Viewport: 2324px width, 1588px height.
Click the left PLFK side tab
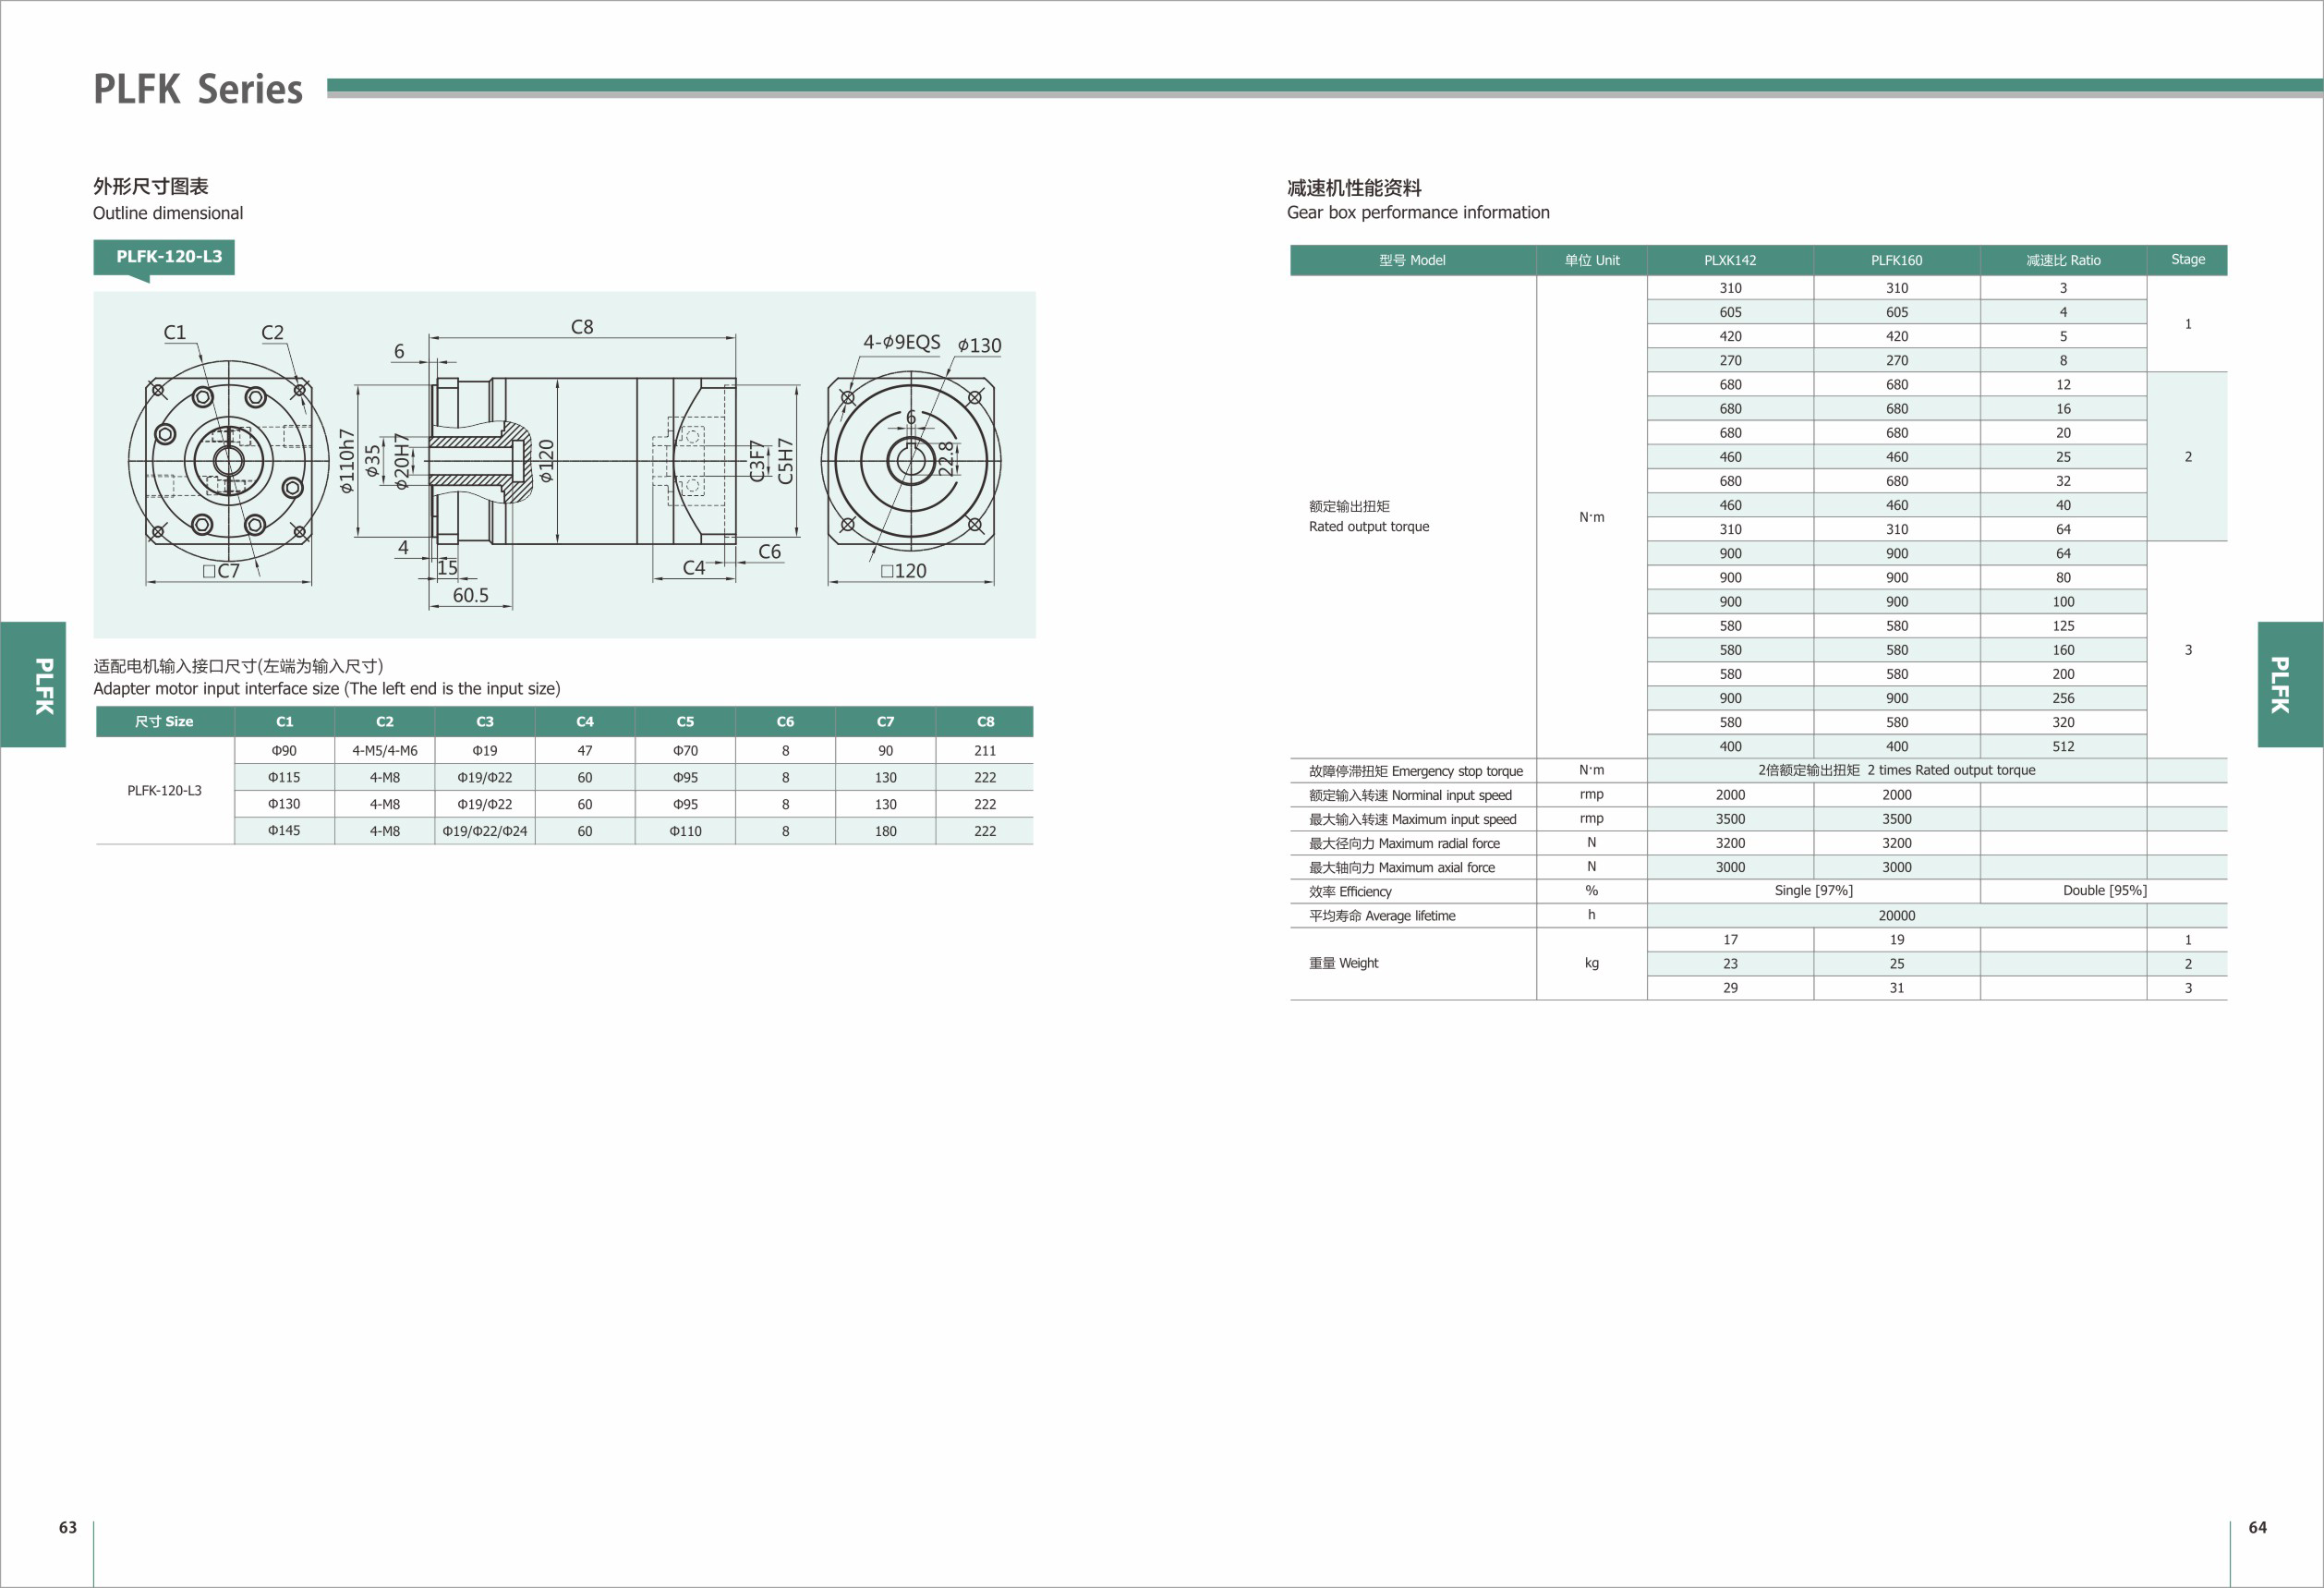click(33, 684)
